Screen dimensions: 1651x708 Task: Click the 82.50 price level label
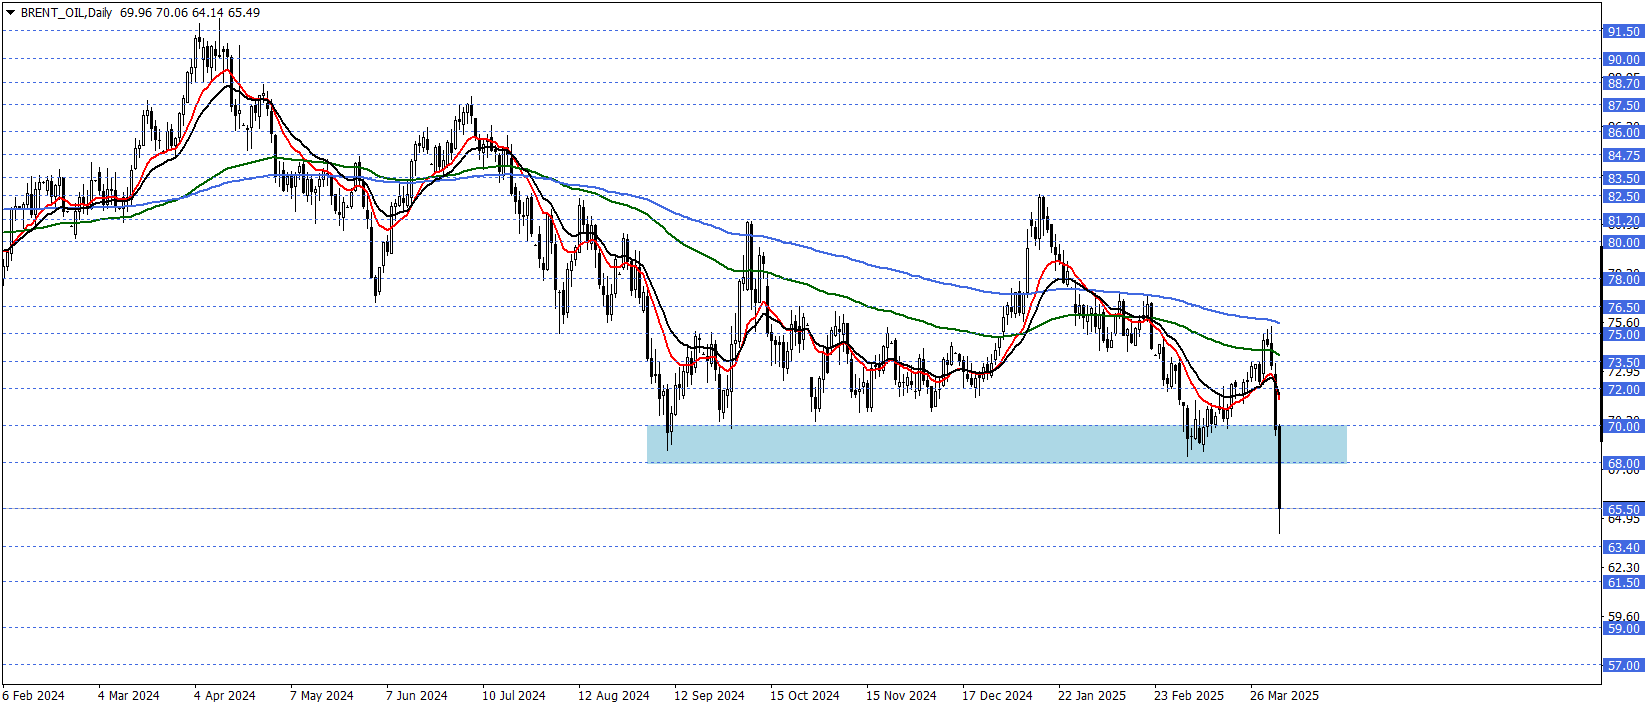coord(1624,197)
